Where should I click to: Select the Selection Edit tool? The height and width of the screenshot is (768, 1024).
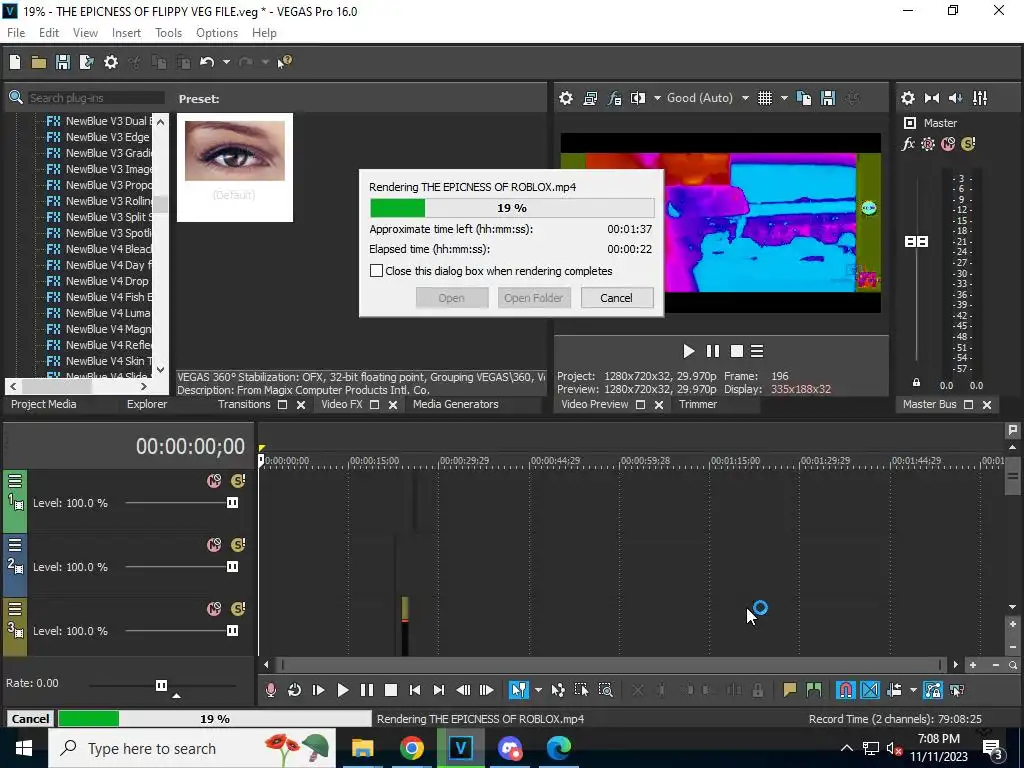coord(581,690)
